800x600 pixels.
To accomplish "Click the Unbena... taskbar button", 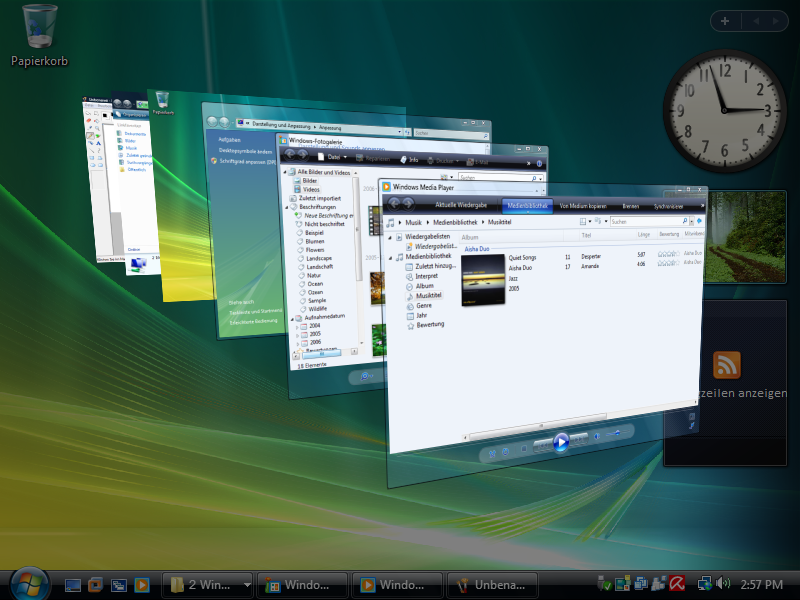I will tap(492, 584).
